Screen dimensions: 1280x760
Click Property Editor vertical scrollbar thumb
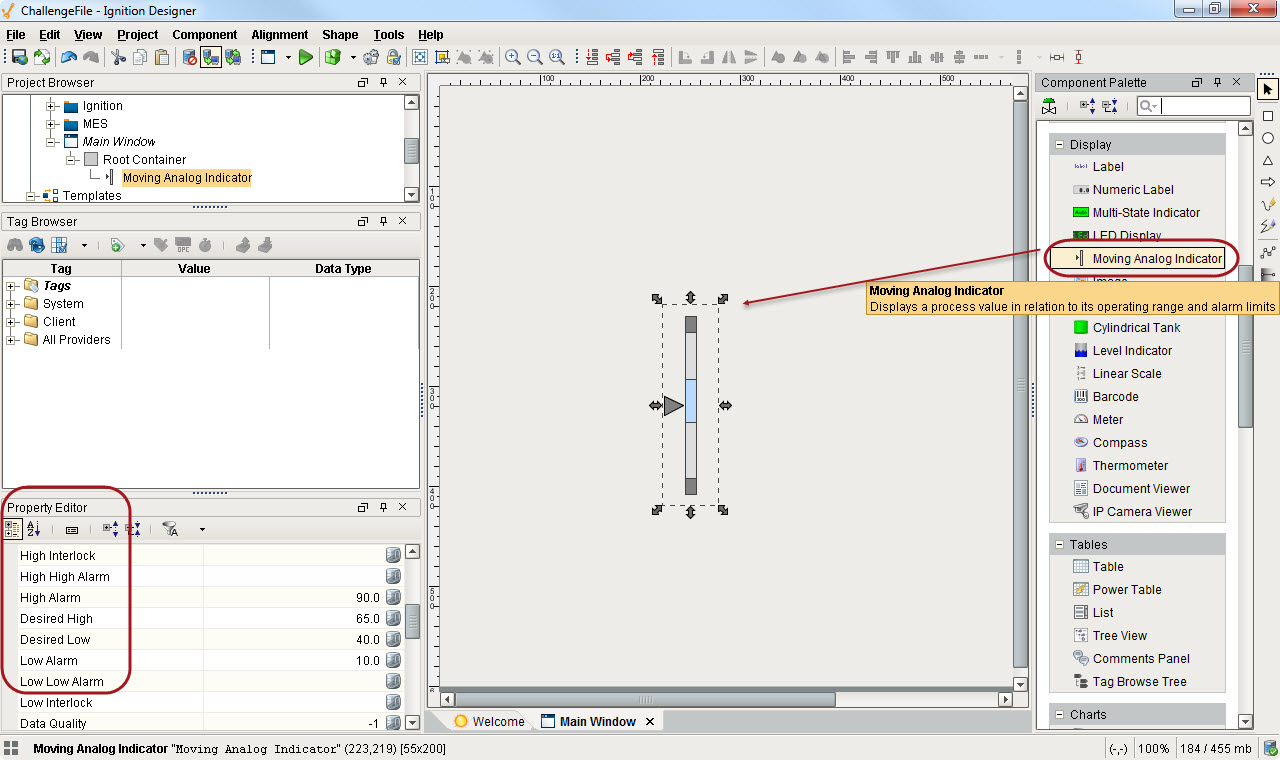click(412, 621)
